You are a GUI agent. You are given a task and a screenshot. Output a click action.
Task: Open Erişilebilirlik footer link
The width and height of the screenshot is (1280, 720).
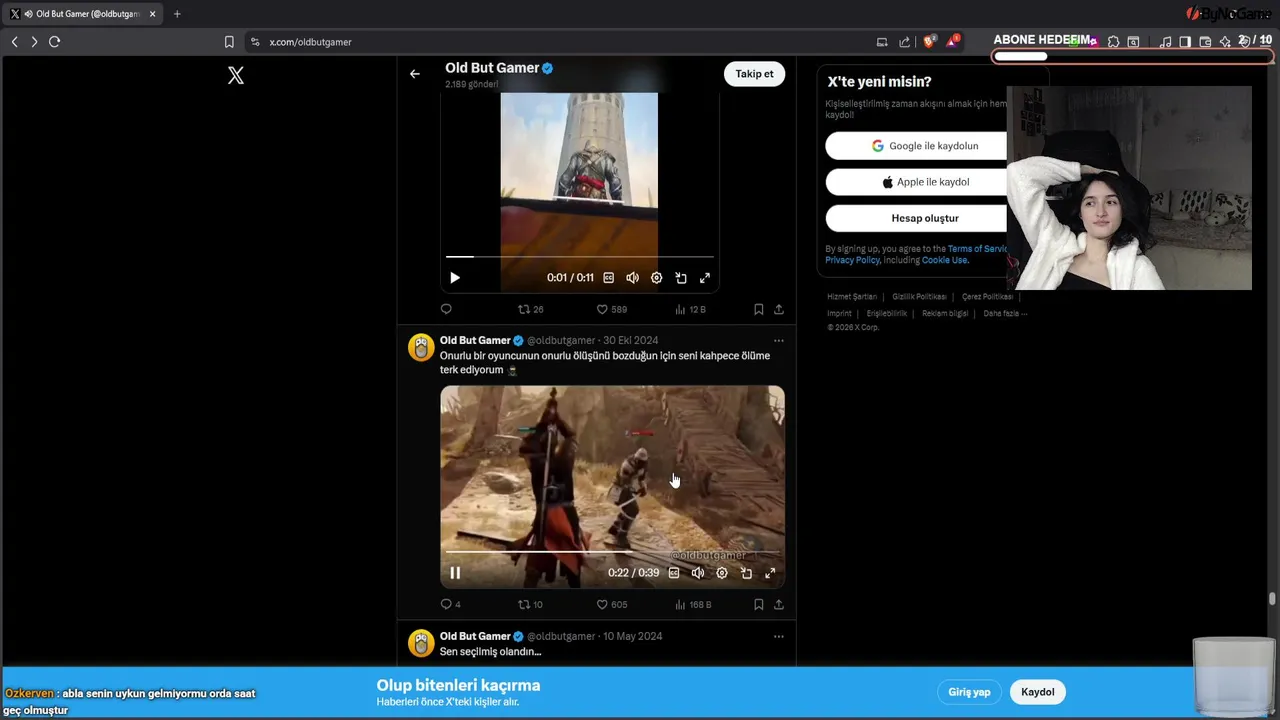887,313
